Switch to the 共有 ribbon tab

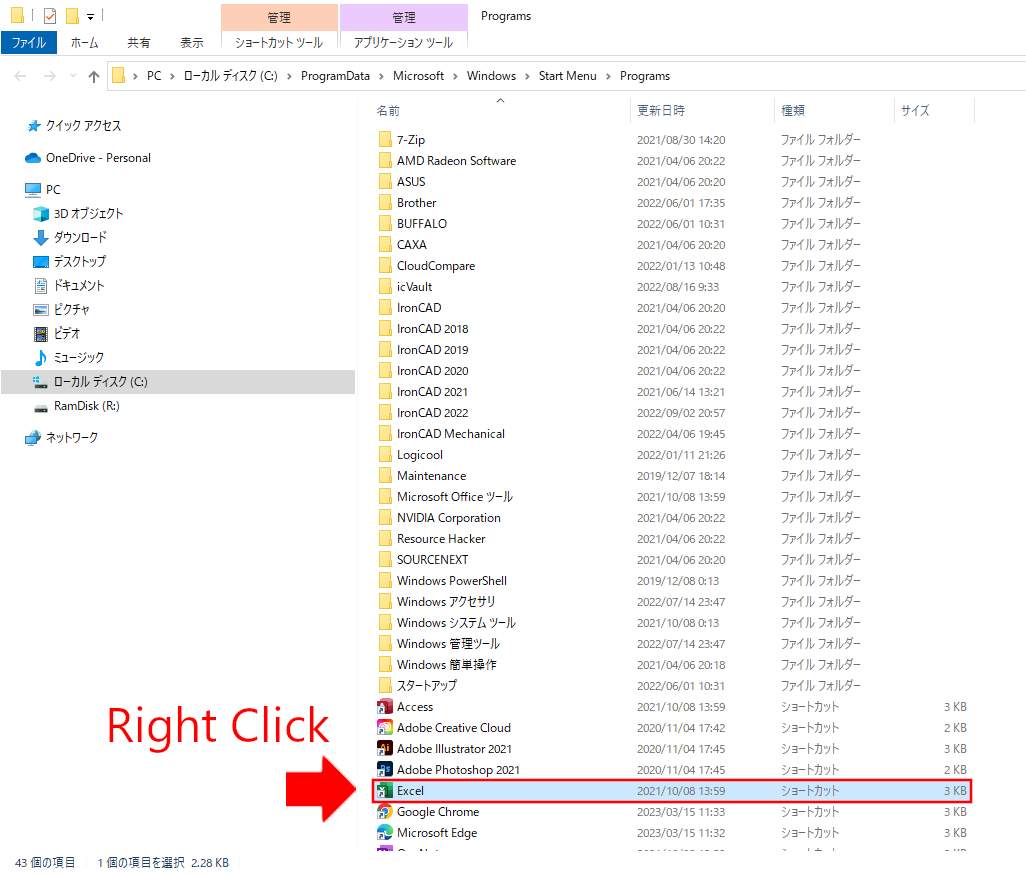coord(138,43)
